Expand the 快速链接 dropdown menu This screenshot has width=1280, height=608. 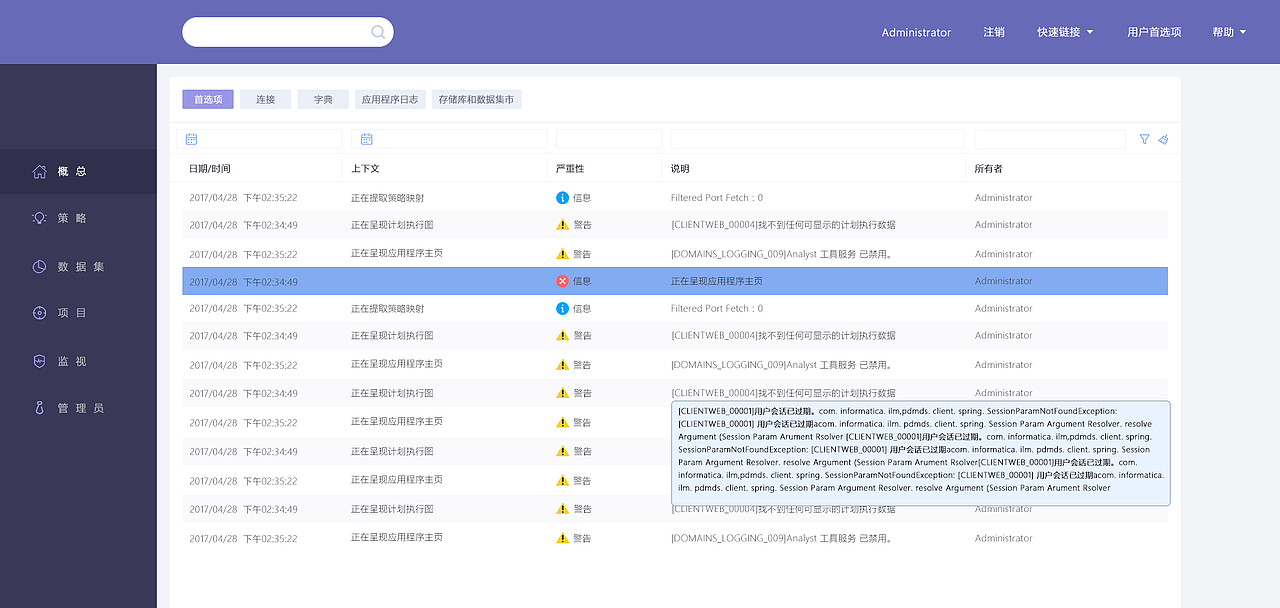click(x=1064, y=31)
